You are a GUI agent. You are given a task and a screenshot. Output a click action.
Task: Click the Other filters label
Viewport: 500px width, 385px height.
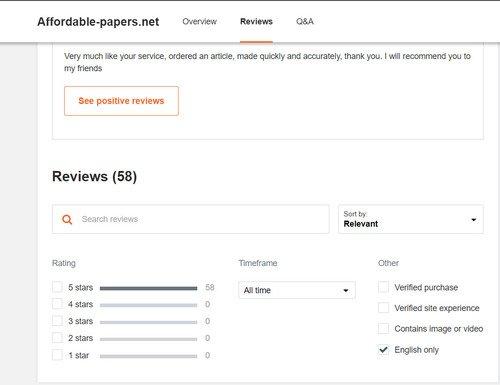(388, 263)
